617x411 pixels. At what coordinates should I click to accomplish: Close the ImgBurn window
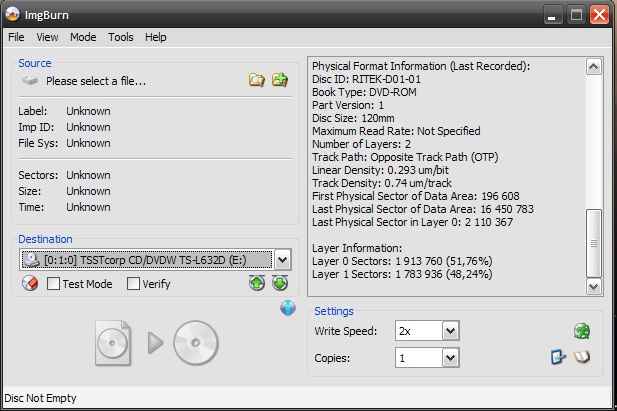(599, 15)
